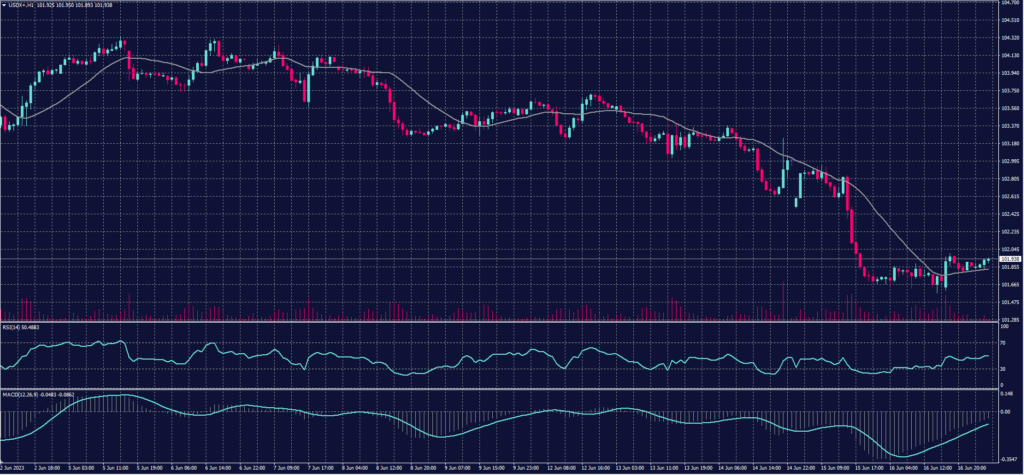Click the MACD(12,26,9) indicator label
Viewport: 1024px width, 475px height.
(x=22, y=393)
